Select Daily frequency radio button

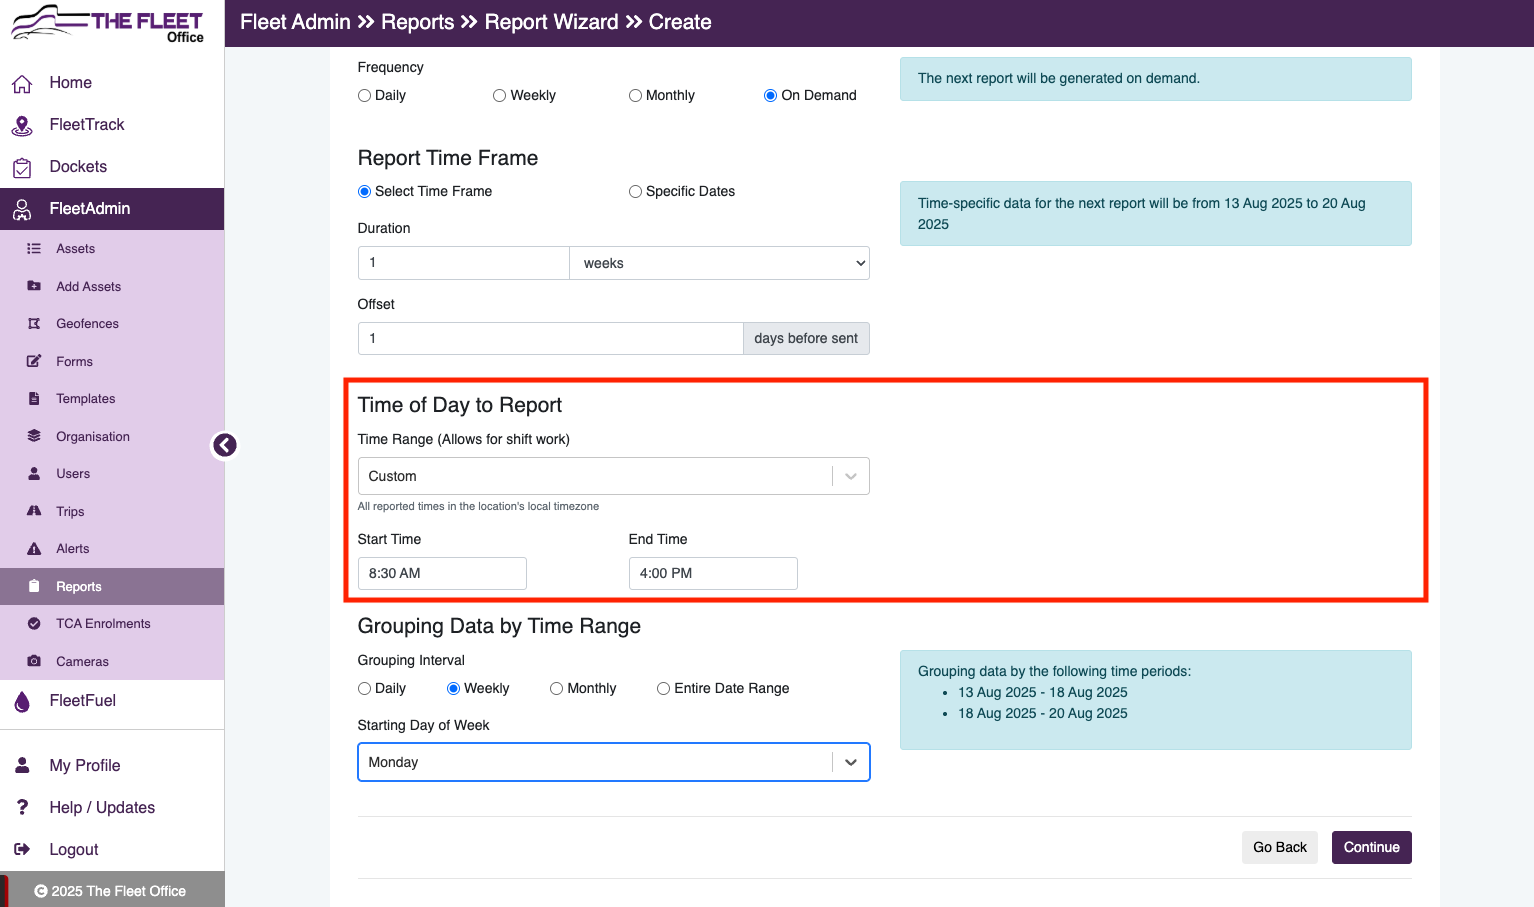[x=364, y=96]
